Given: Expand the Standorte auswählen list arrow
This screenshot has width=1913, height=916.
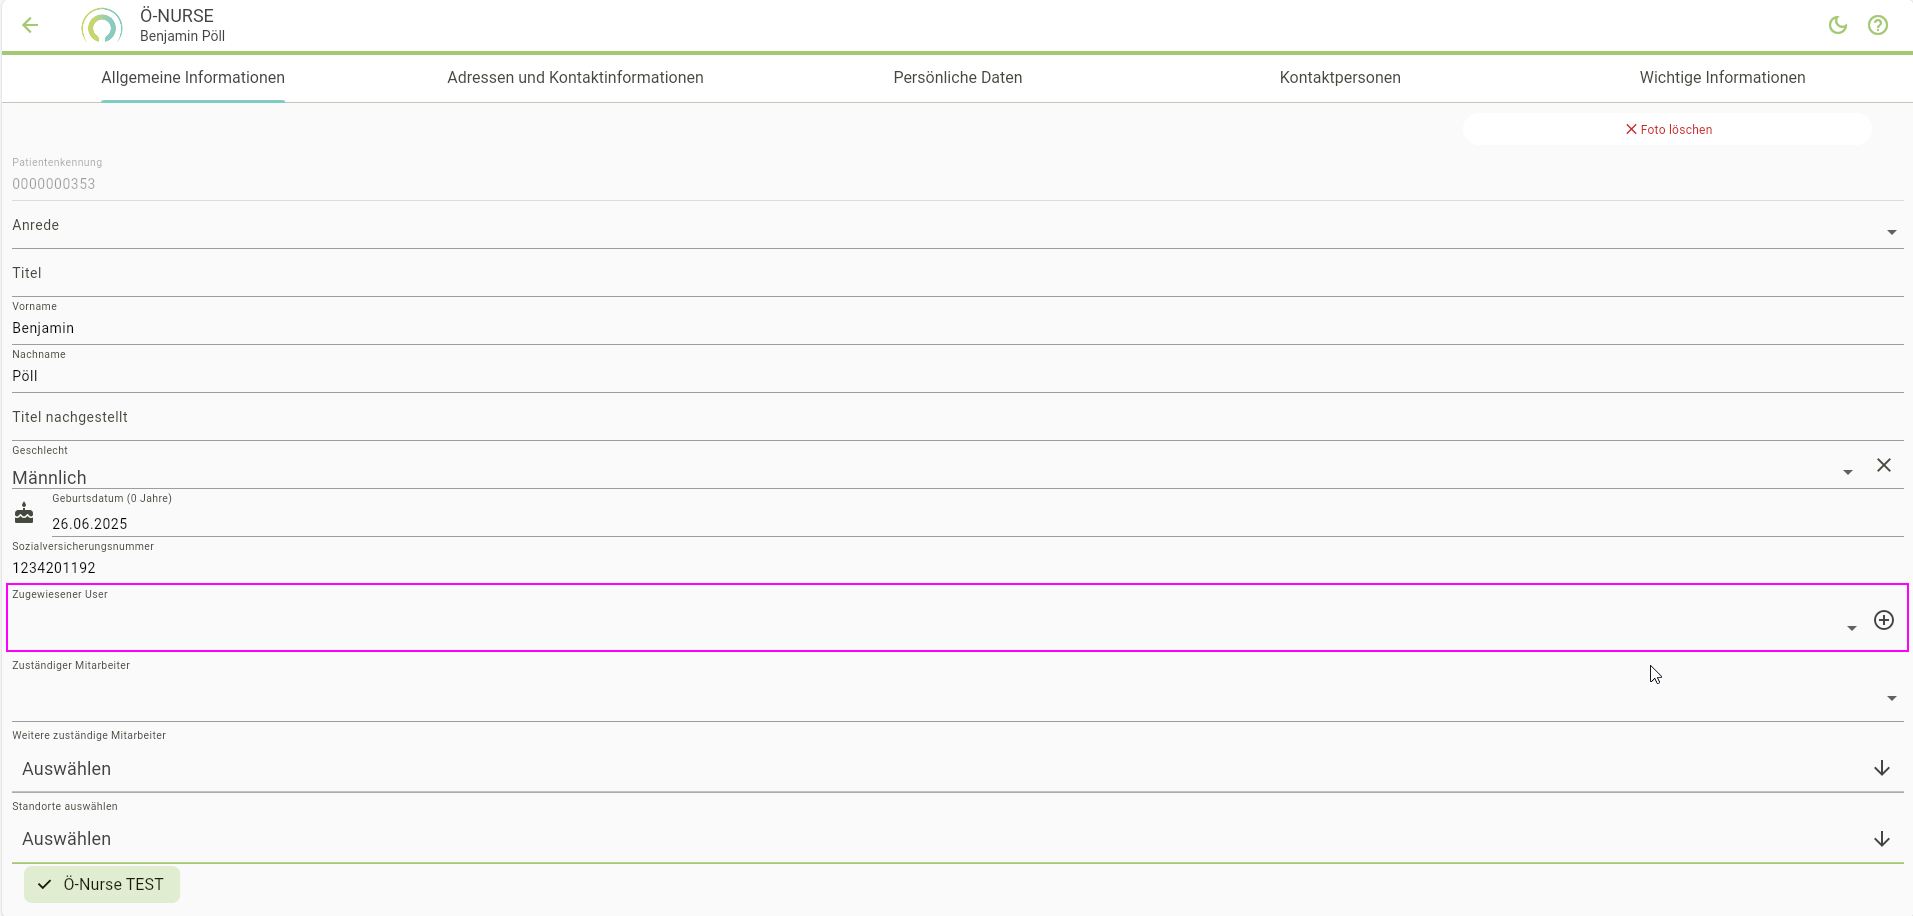Looking at the screenshot, I should click(x=1880, y=838).
